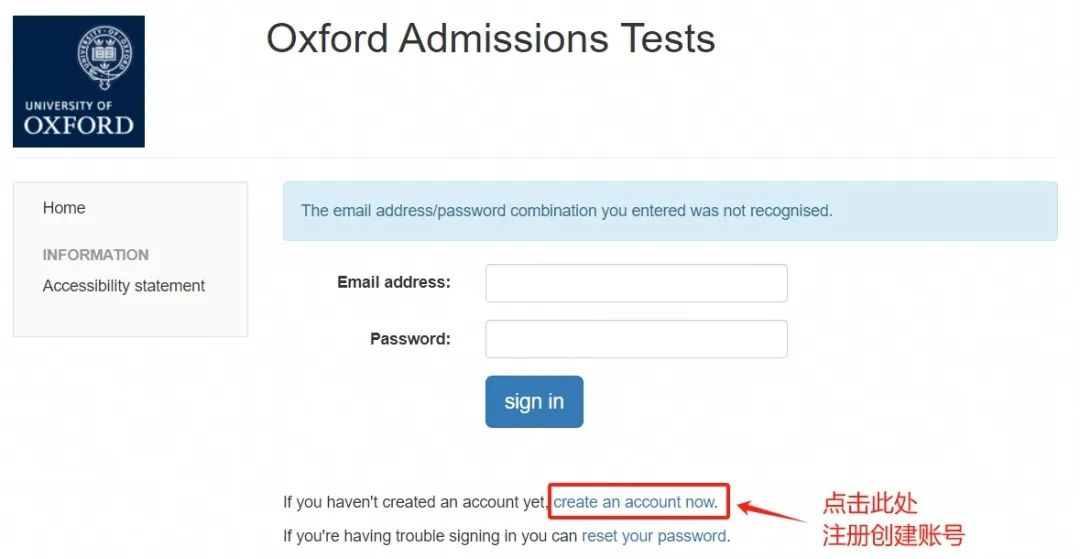
Task: Click the "Oxford Admissions Tests" page heading
Action: coord(490,38)
